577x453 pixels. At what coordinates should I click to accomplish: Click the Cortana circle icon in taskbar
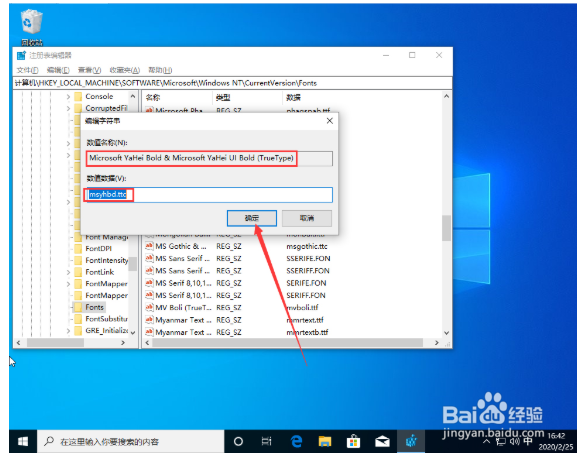238,441
